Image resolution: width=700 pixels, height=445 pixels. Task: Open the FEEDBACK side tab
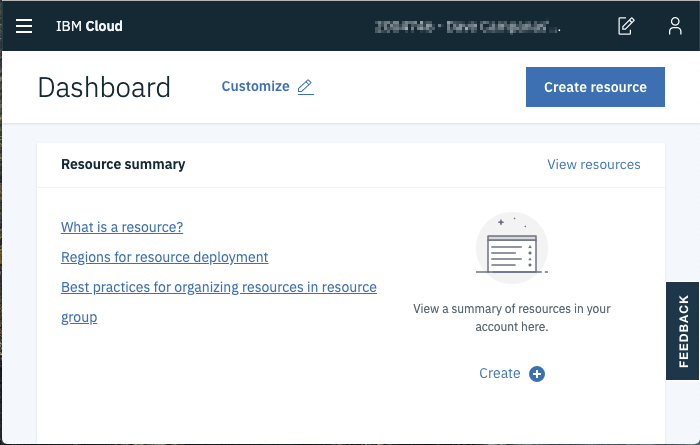pos(683,331)
